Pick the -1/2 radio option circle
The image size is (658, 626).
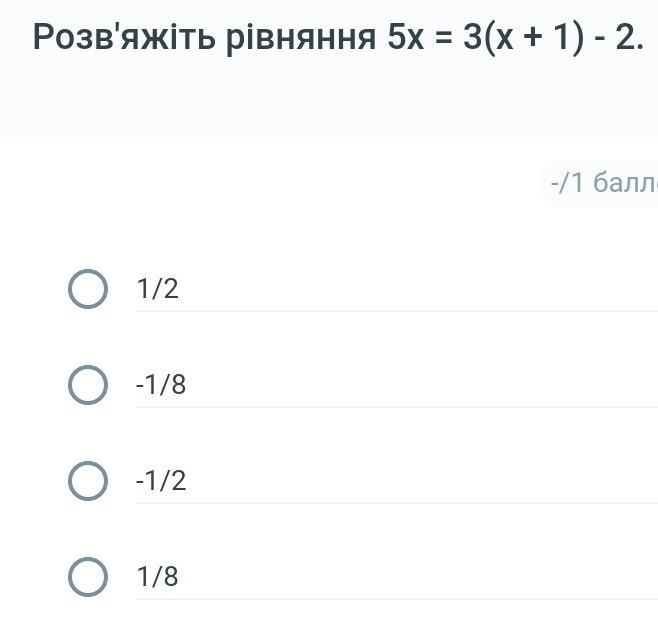(88, 481)
